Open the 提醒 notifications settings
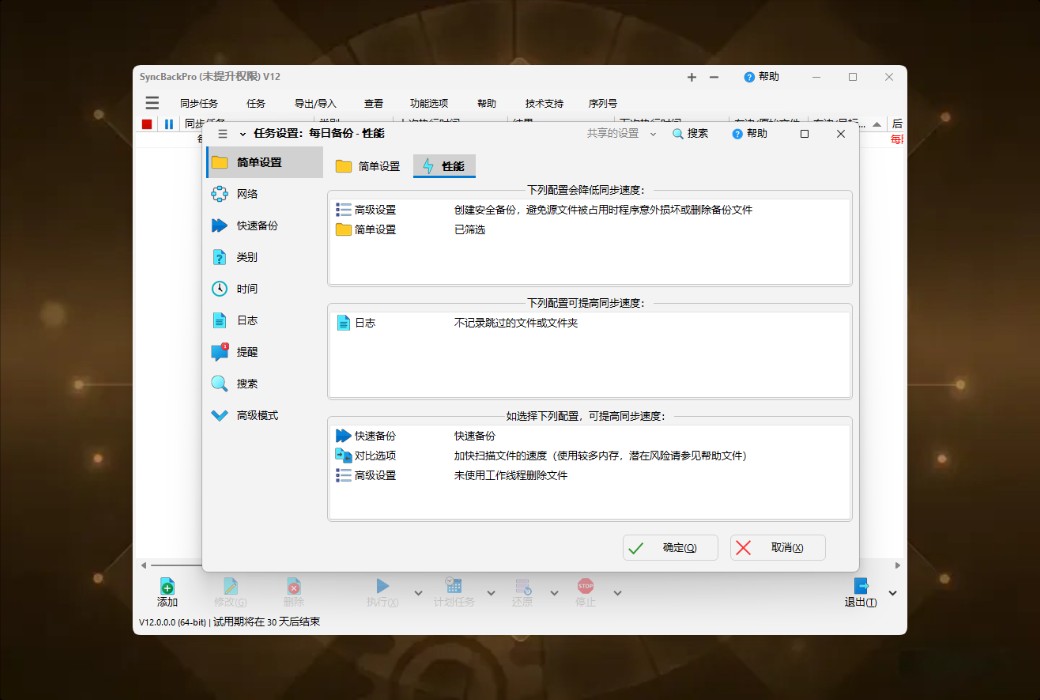 240,353
